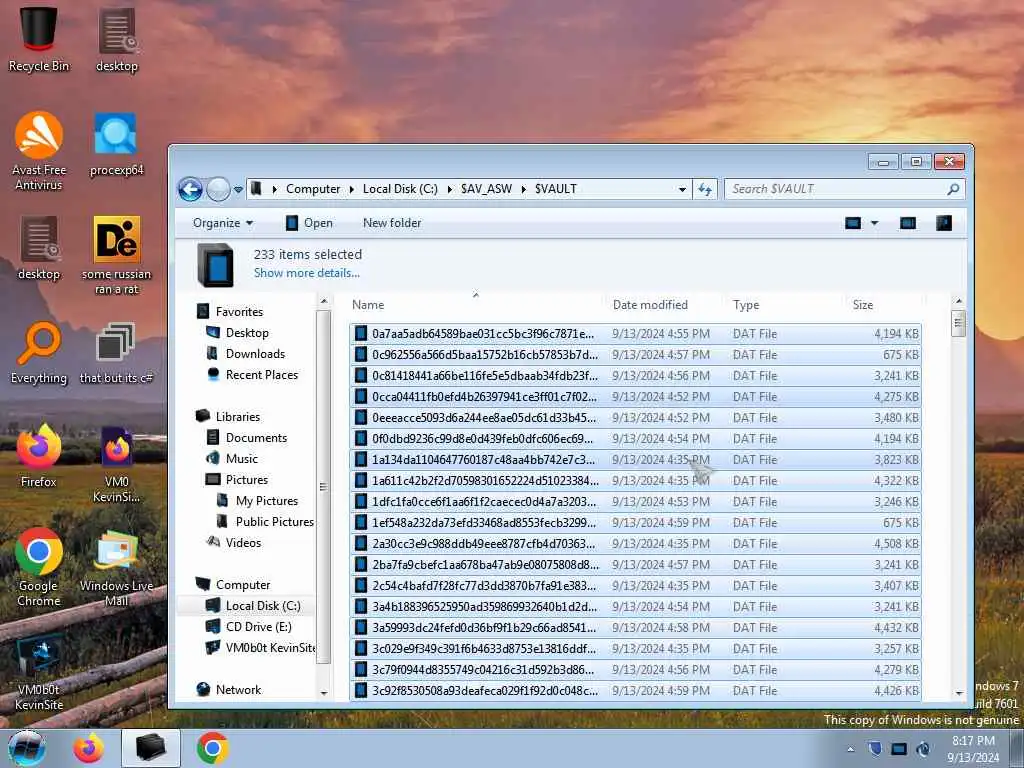This screenshot has width=1024, height=768.
Task: Click navigation pane scroll down arrow
Action: pyautogui.click(x=324, y=693)
